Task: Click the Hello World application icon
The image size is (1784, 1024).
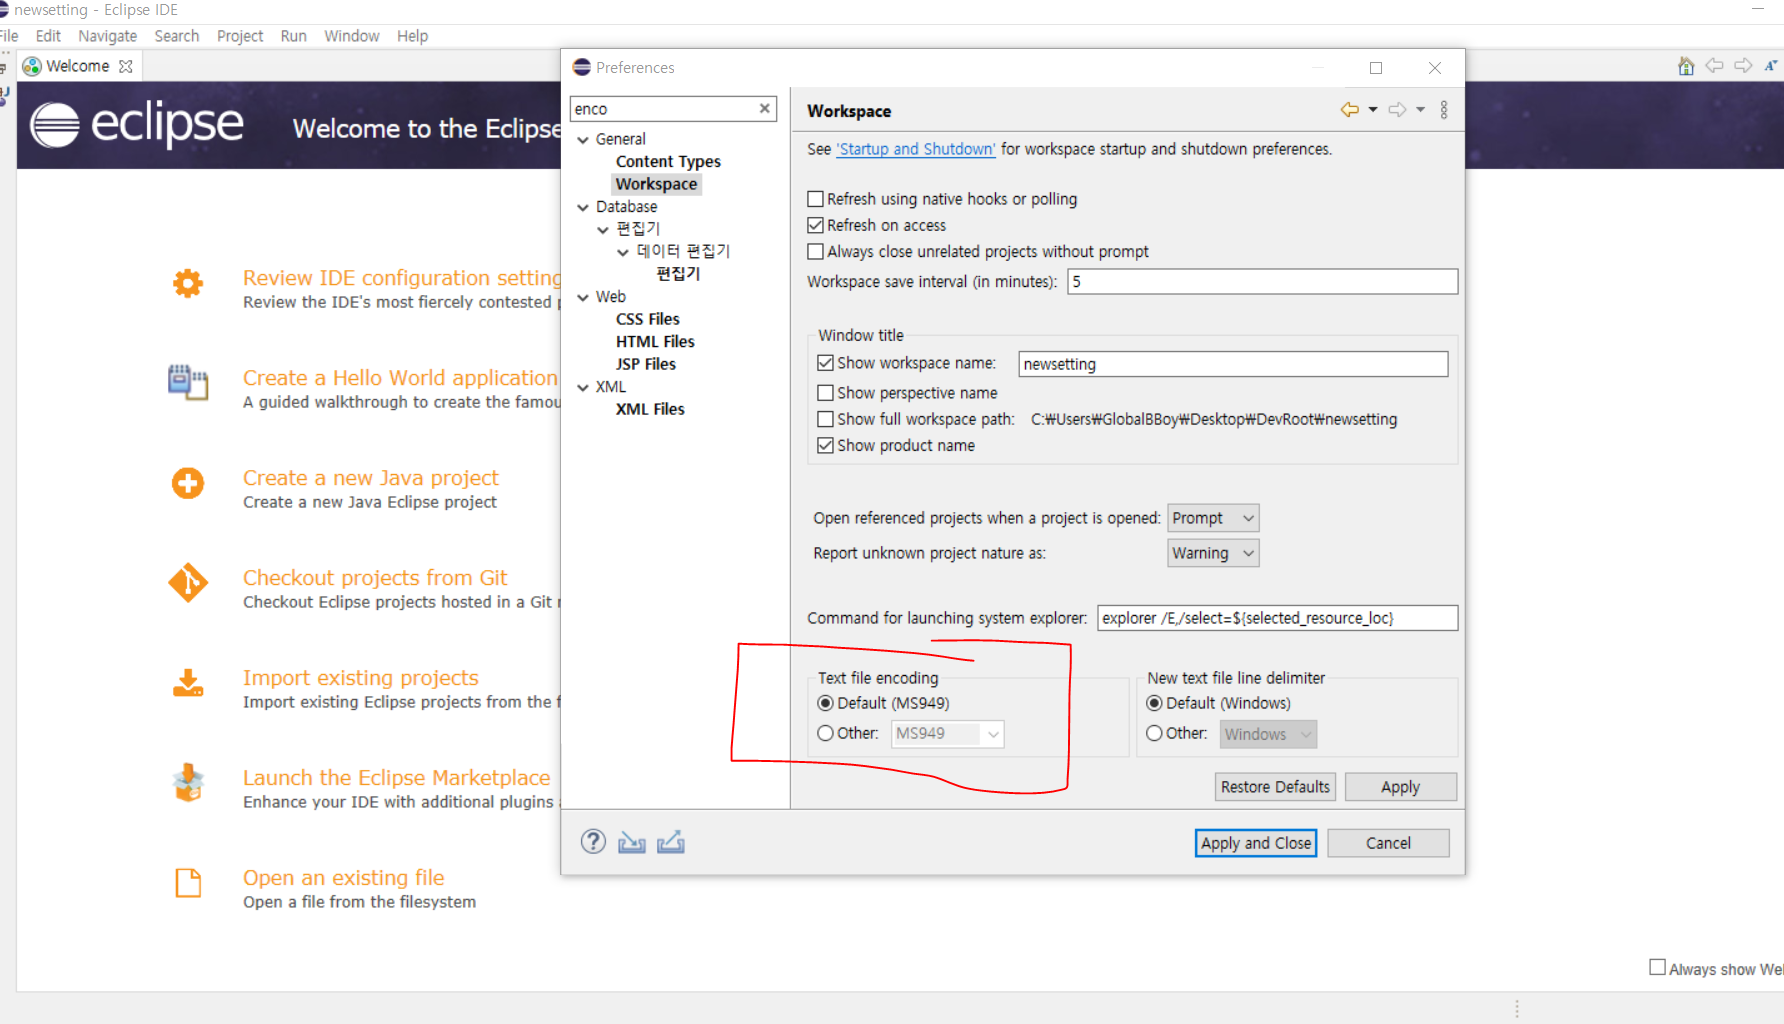Action: point(188,383)
